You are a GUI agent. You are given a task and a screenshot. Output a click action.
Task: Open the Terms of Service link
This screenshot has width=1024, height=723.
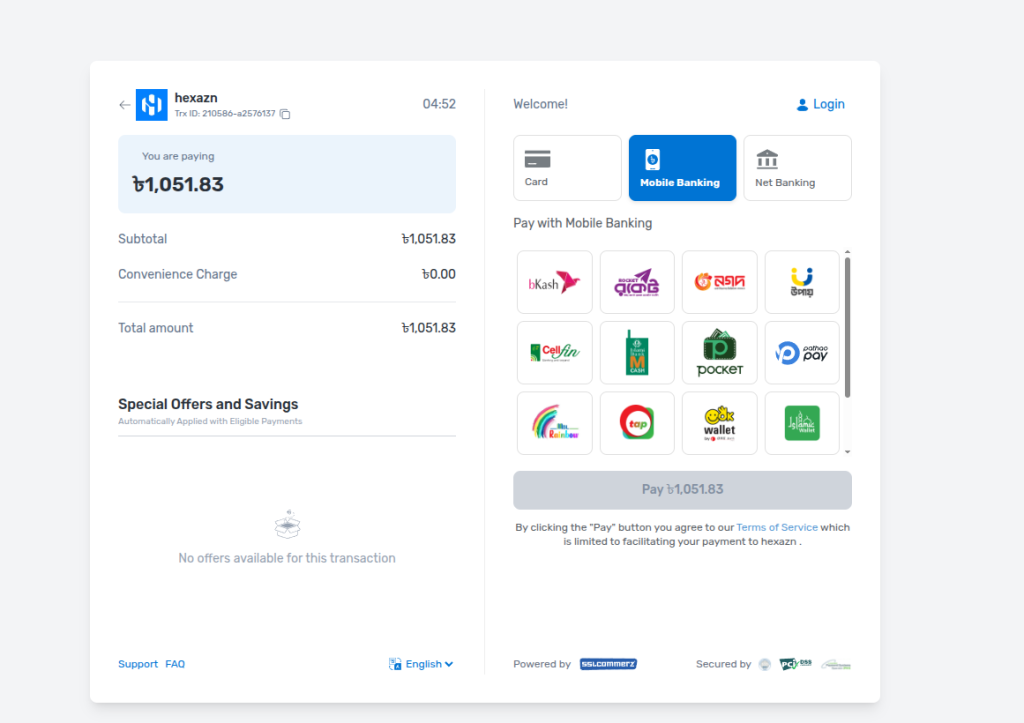[x=776, y=527]
